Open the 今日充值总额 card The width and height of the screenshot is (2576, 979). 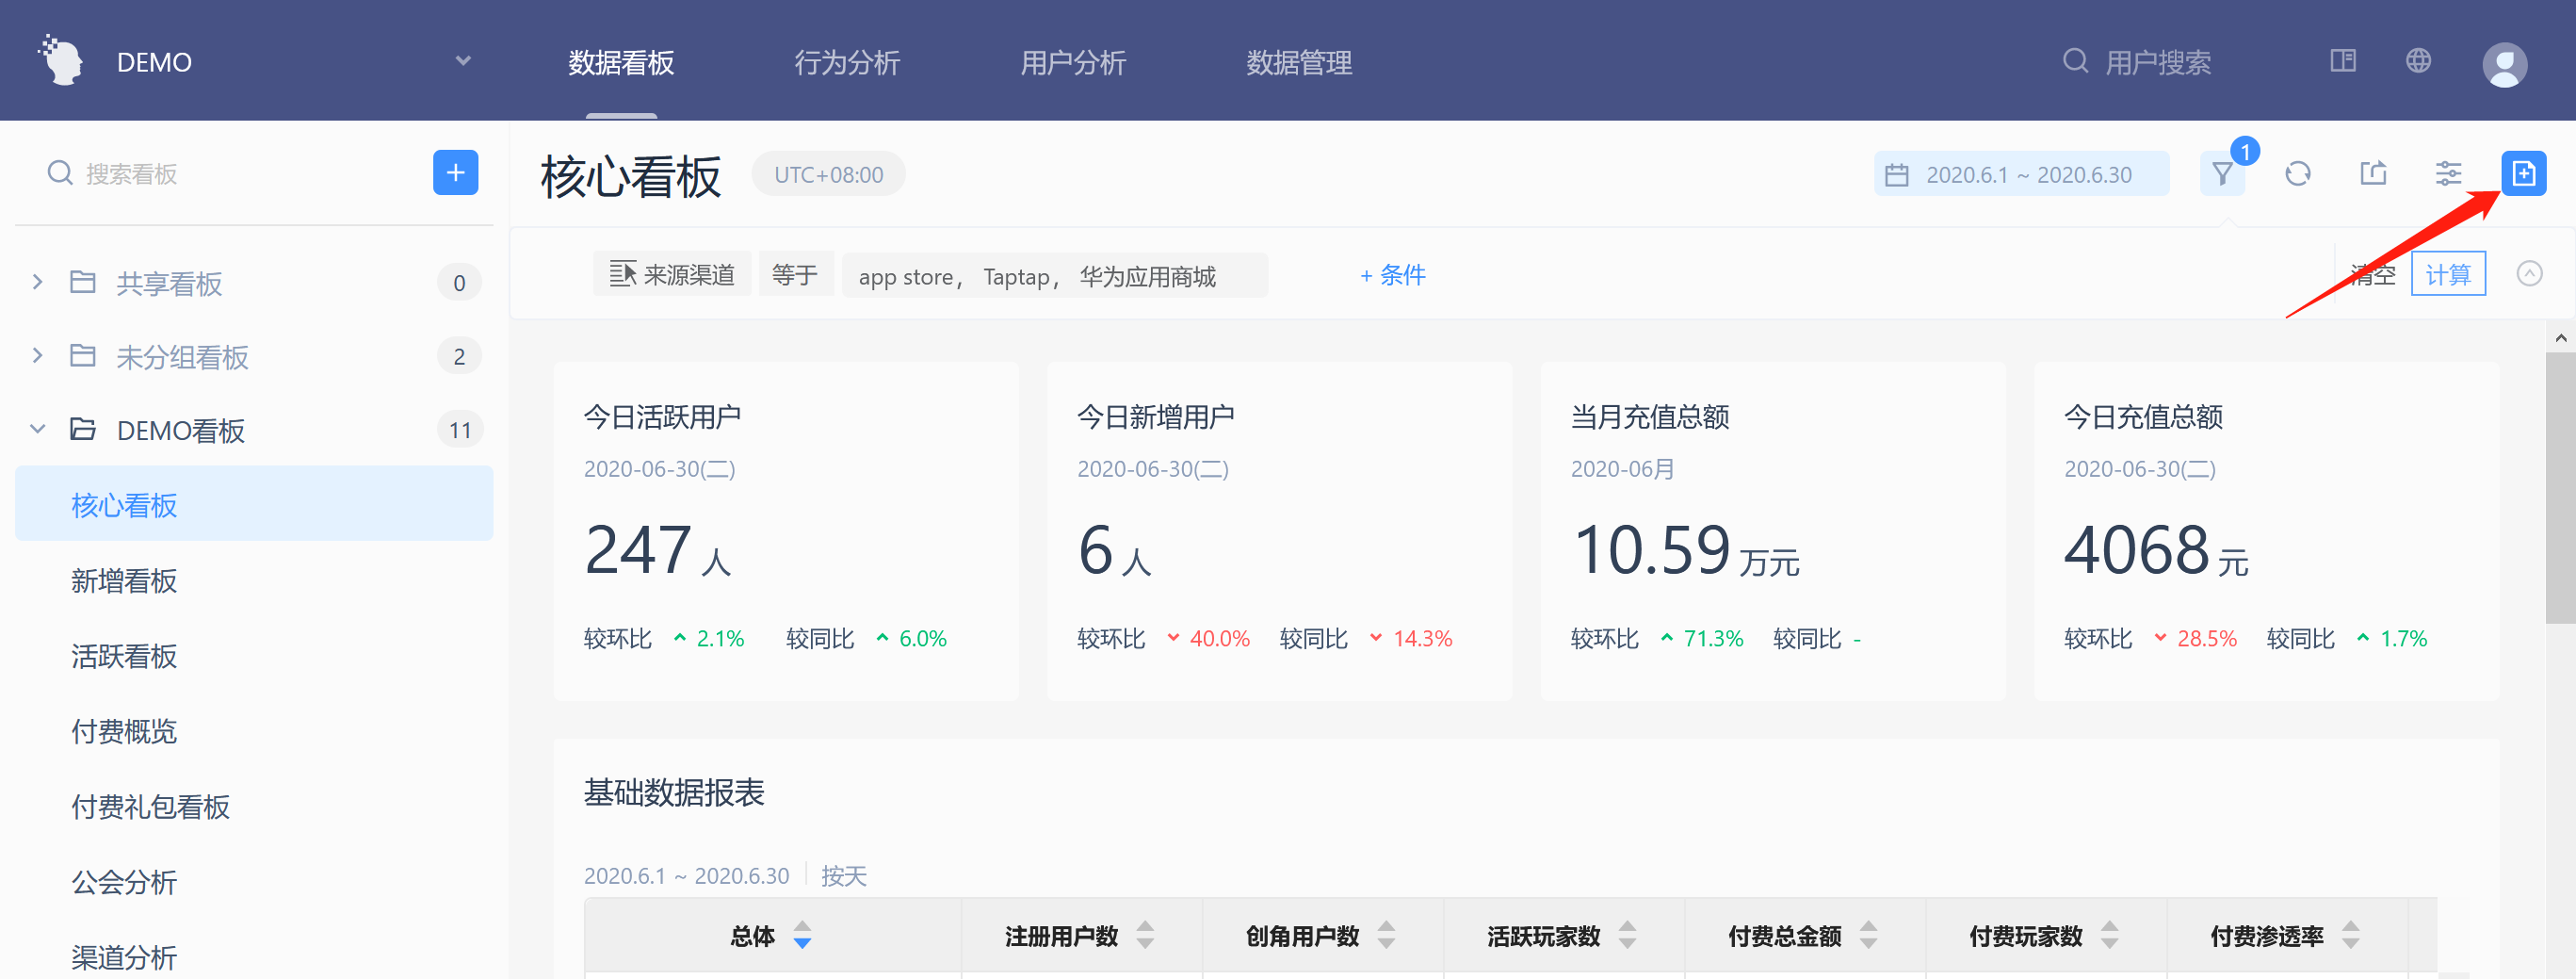(x=2267, y=531)
